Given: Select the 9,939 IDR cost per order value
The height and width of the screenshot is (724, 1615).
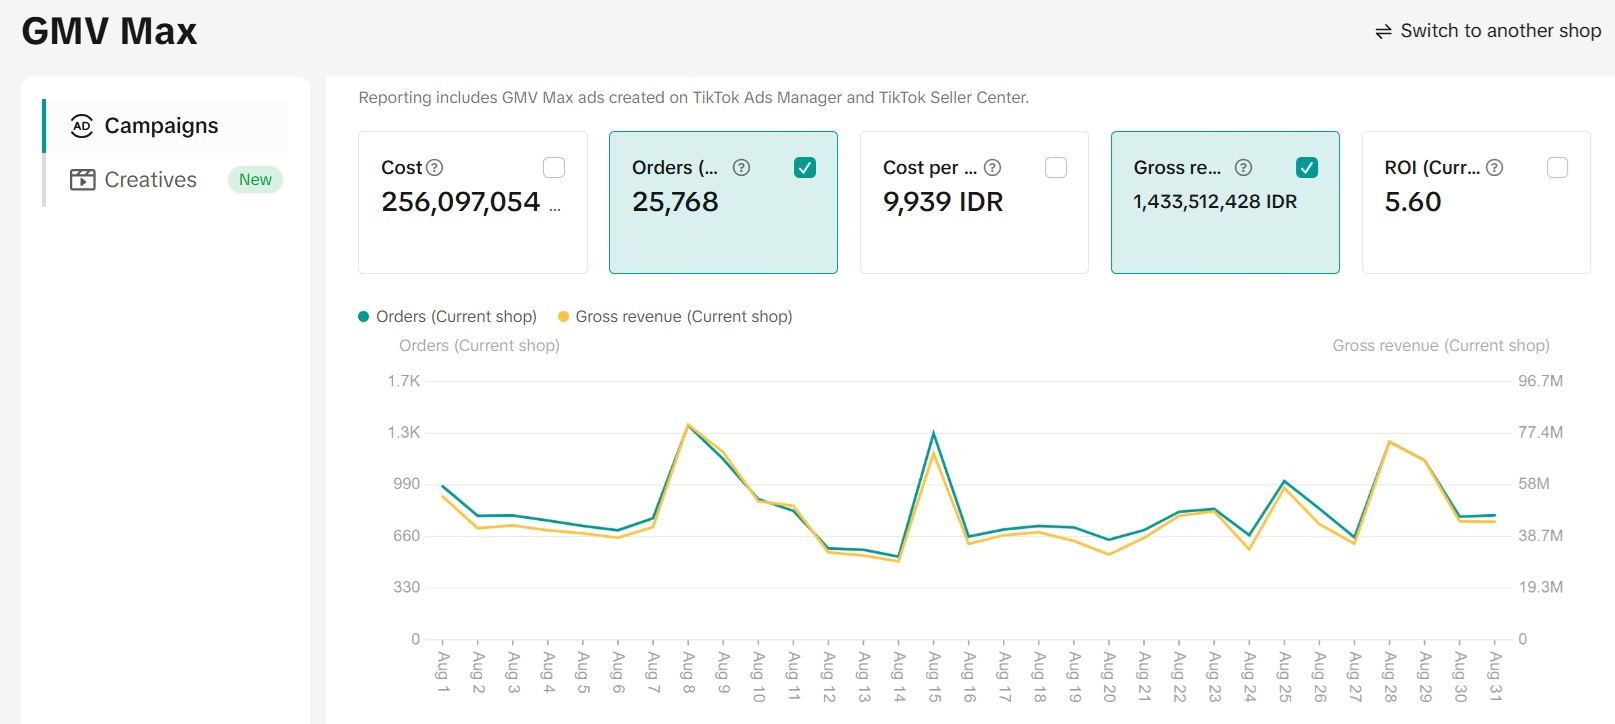Looking at the screenshot, I should pos(943,202).
